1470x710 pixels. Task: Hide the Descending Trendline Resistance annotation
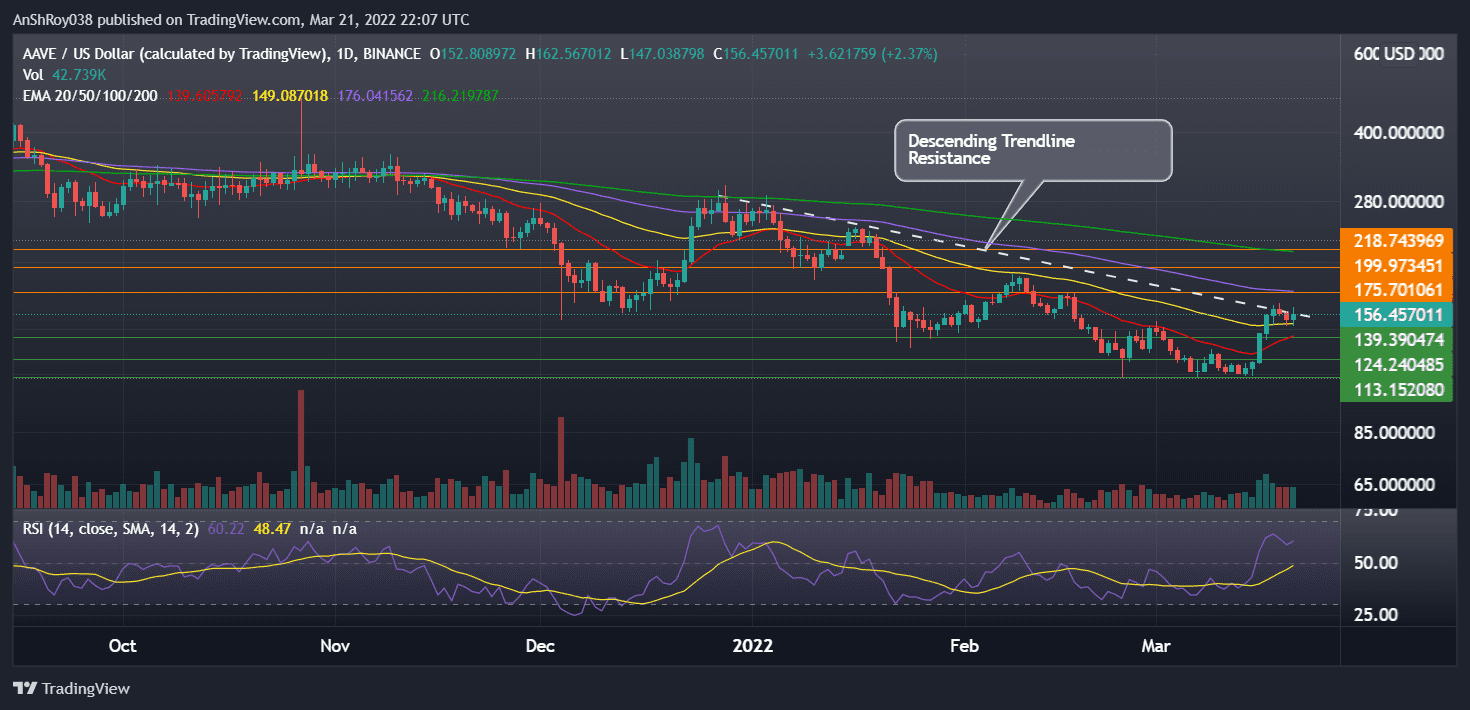(x=1032, y=150)
